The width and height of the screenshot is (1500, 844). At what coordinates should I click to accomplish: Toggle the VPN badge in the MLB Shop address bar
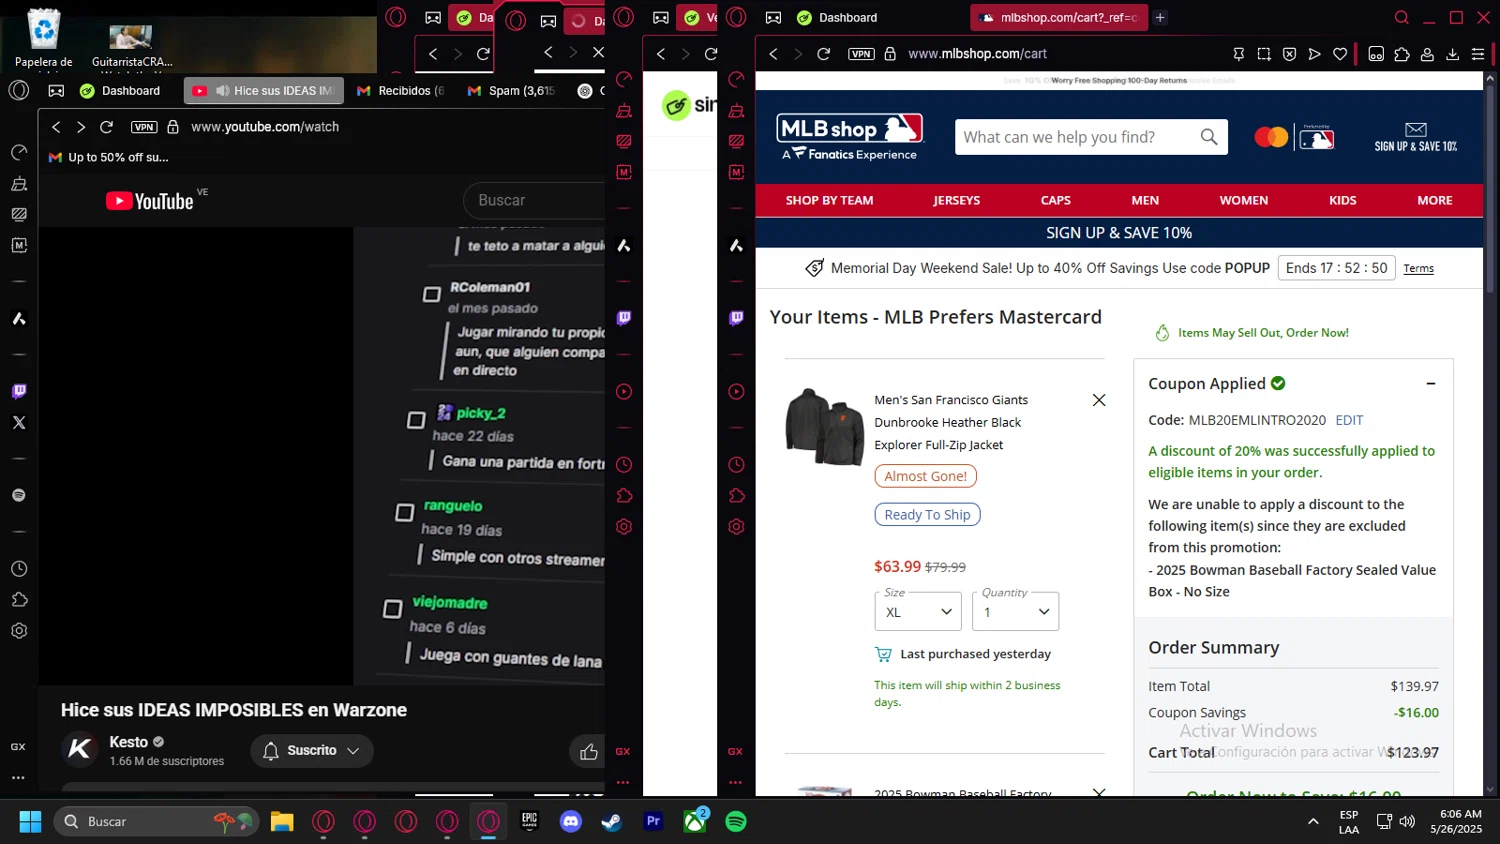861,54
